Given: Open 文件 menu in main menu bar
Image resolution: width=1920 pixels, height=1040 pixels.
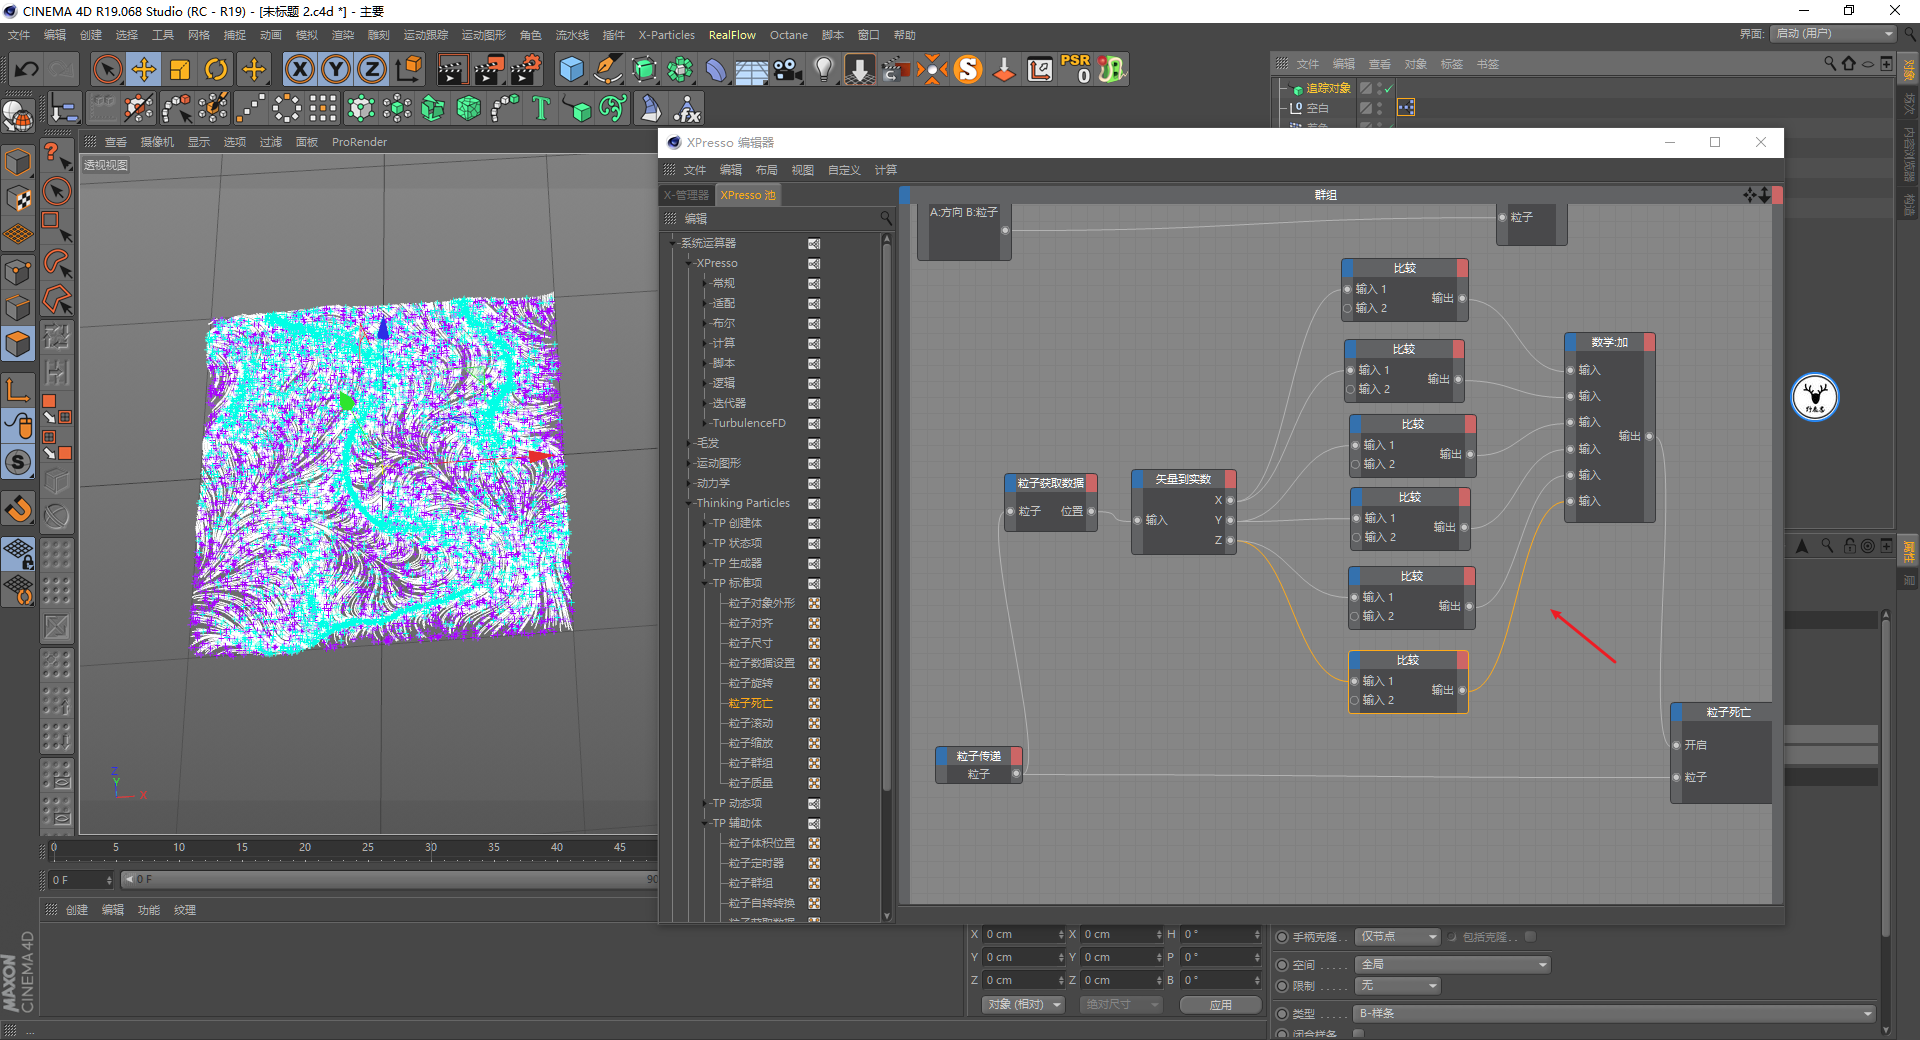Looking at the screenshot, I should point(19,35).
